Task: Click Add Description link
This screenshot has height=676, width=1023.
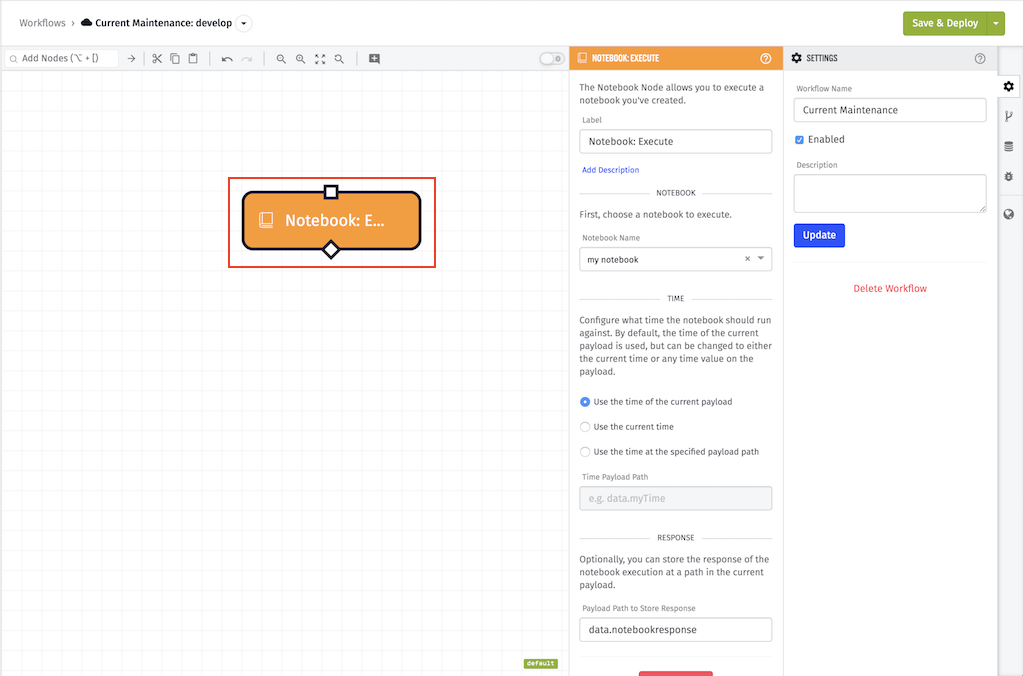Action: pyautogui.click(x=611, y=170)
